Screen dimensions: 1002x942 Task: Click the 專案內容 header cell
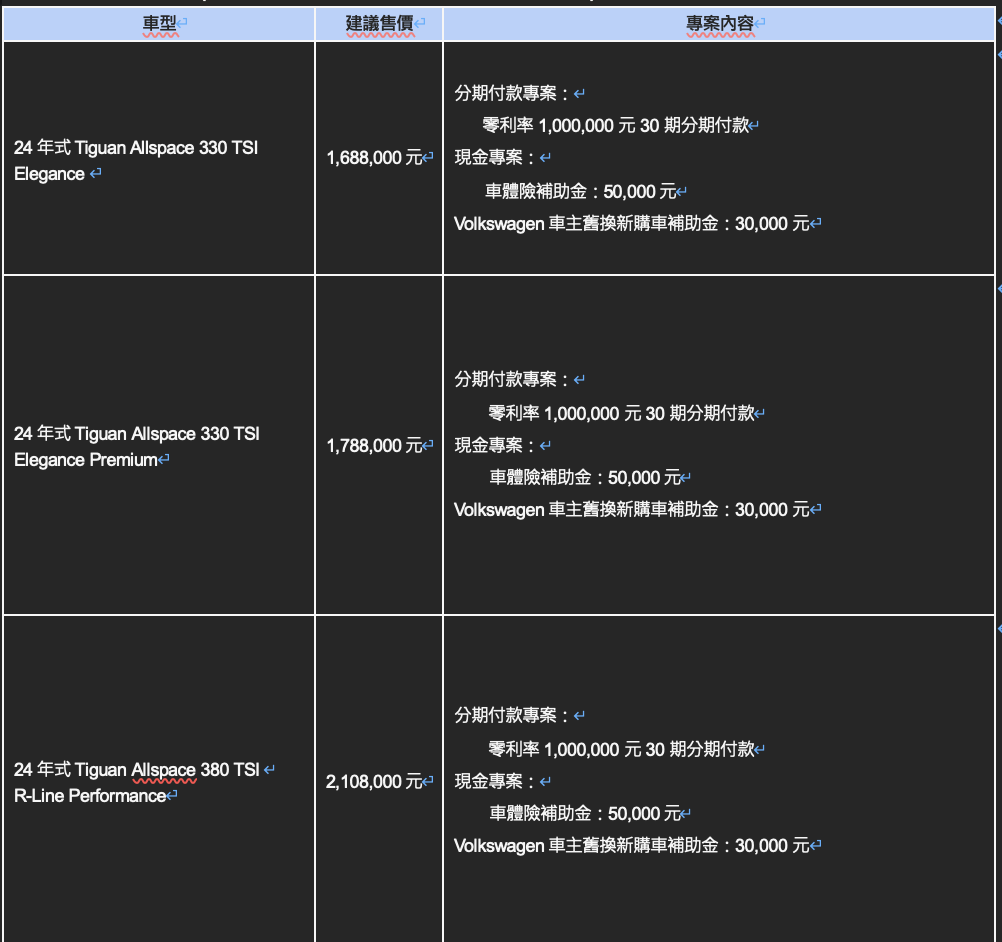tap(719, 23)
